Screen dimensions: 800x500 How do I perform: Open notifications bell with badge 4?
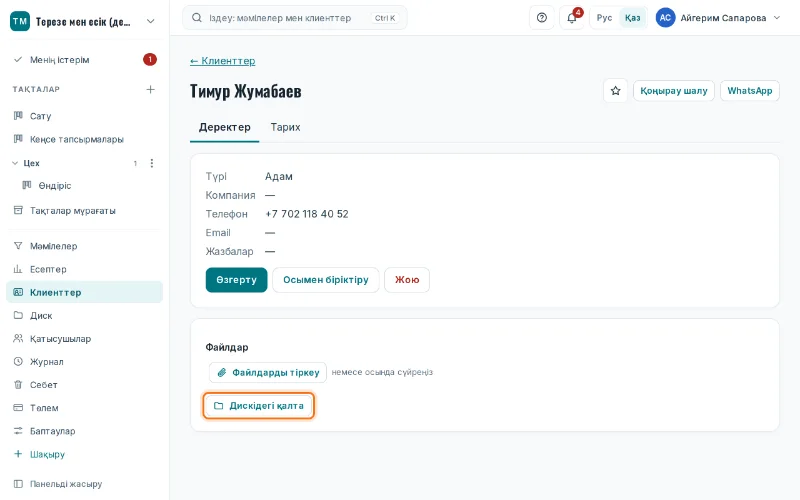(x=572, y=18)
